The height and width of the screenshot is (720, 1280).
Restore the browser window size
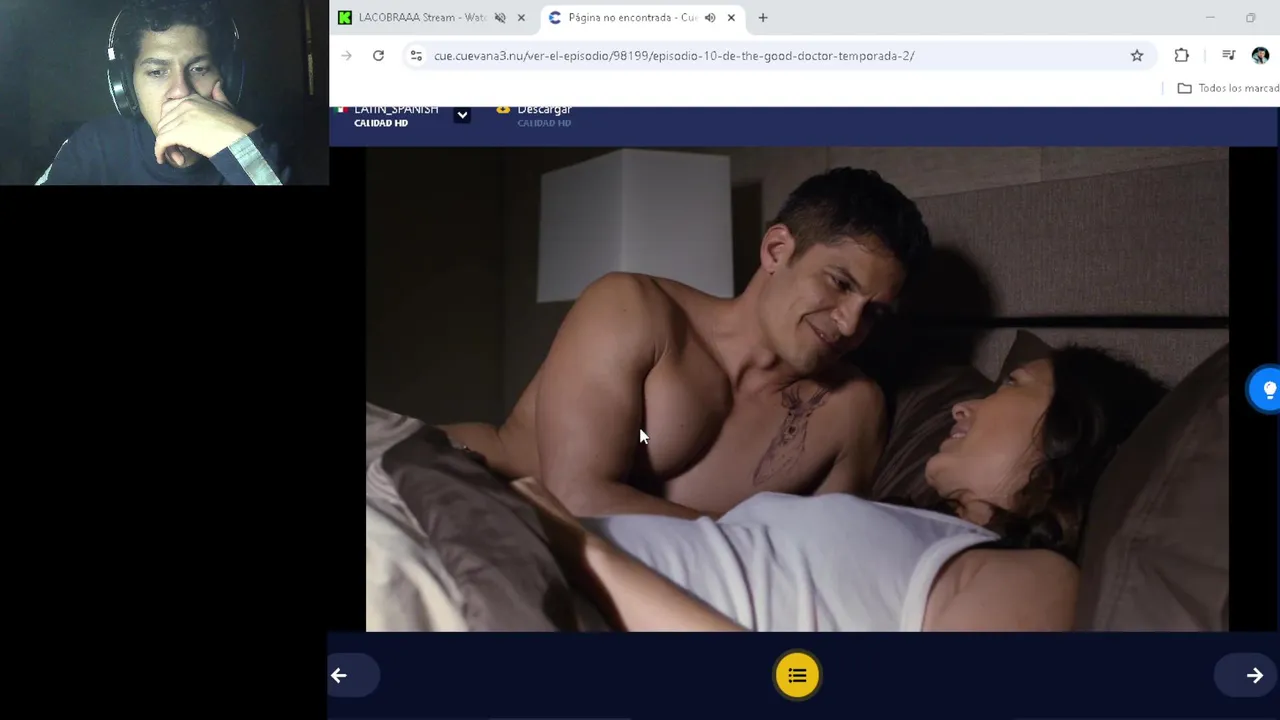1251,17
